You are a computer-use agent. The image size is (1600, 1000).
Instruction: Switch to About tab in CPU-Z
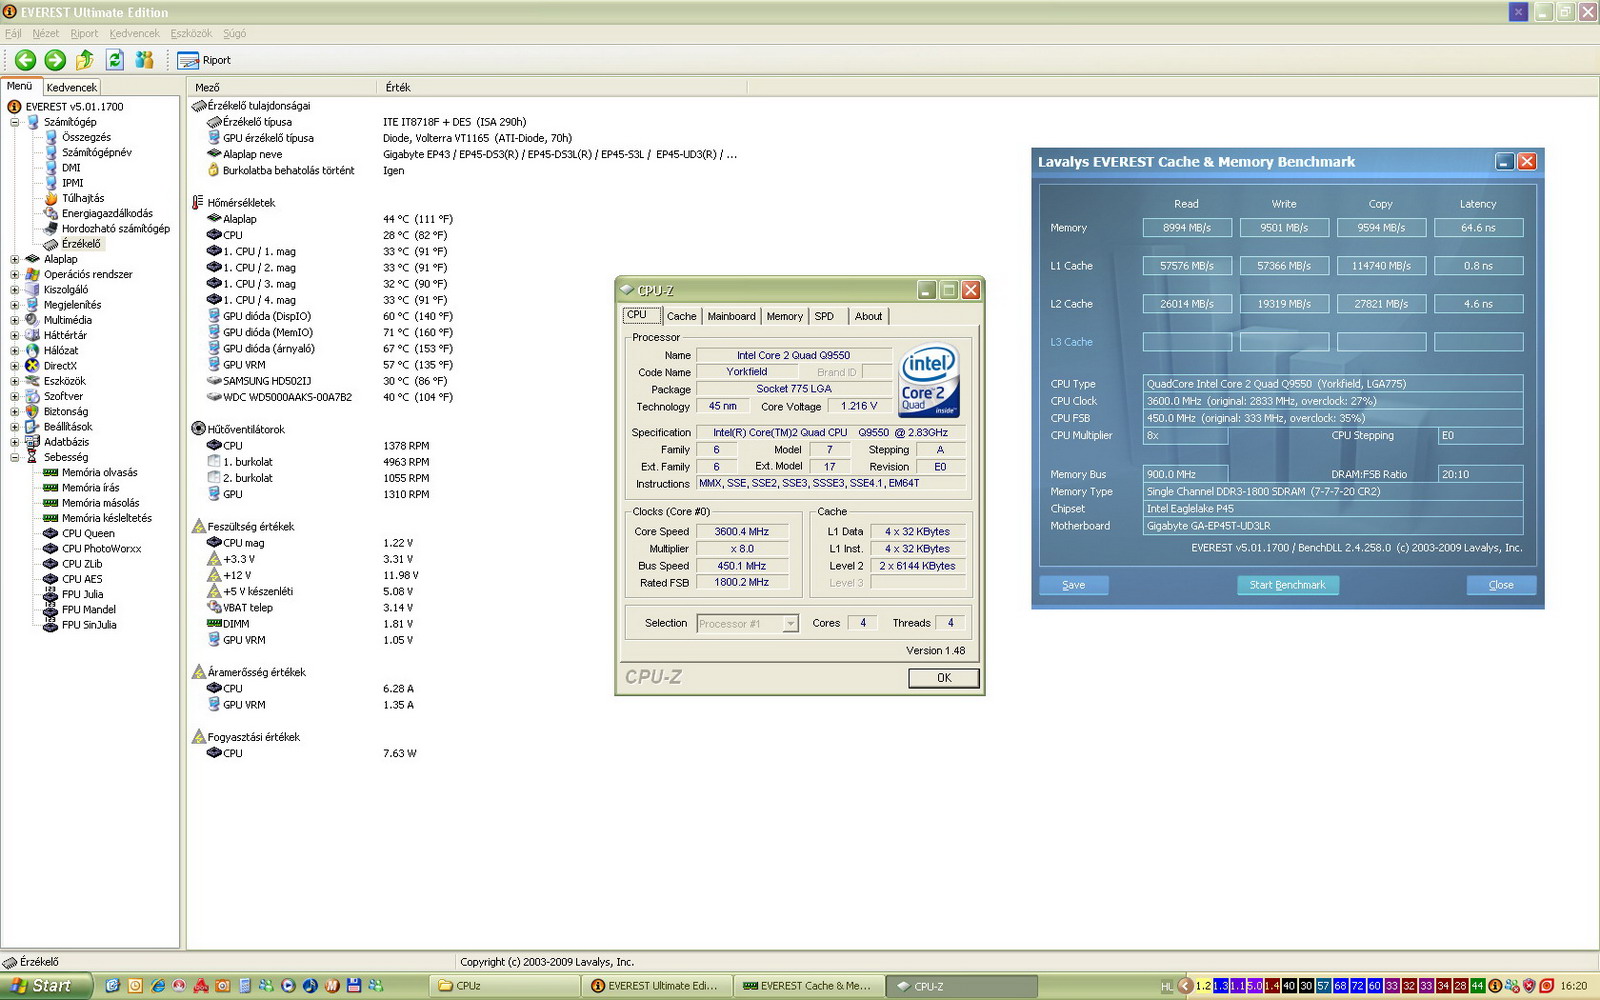(x=868, y=316)
